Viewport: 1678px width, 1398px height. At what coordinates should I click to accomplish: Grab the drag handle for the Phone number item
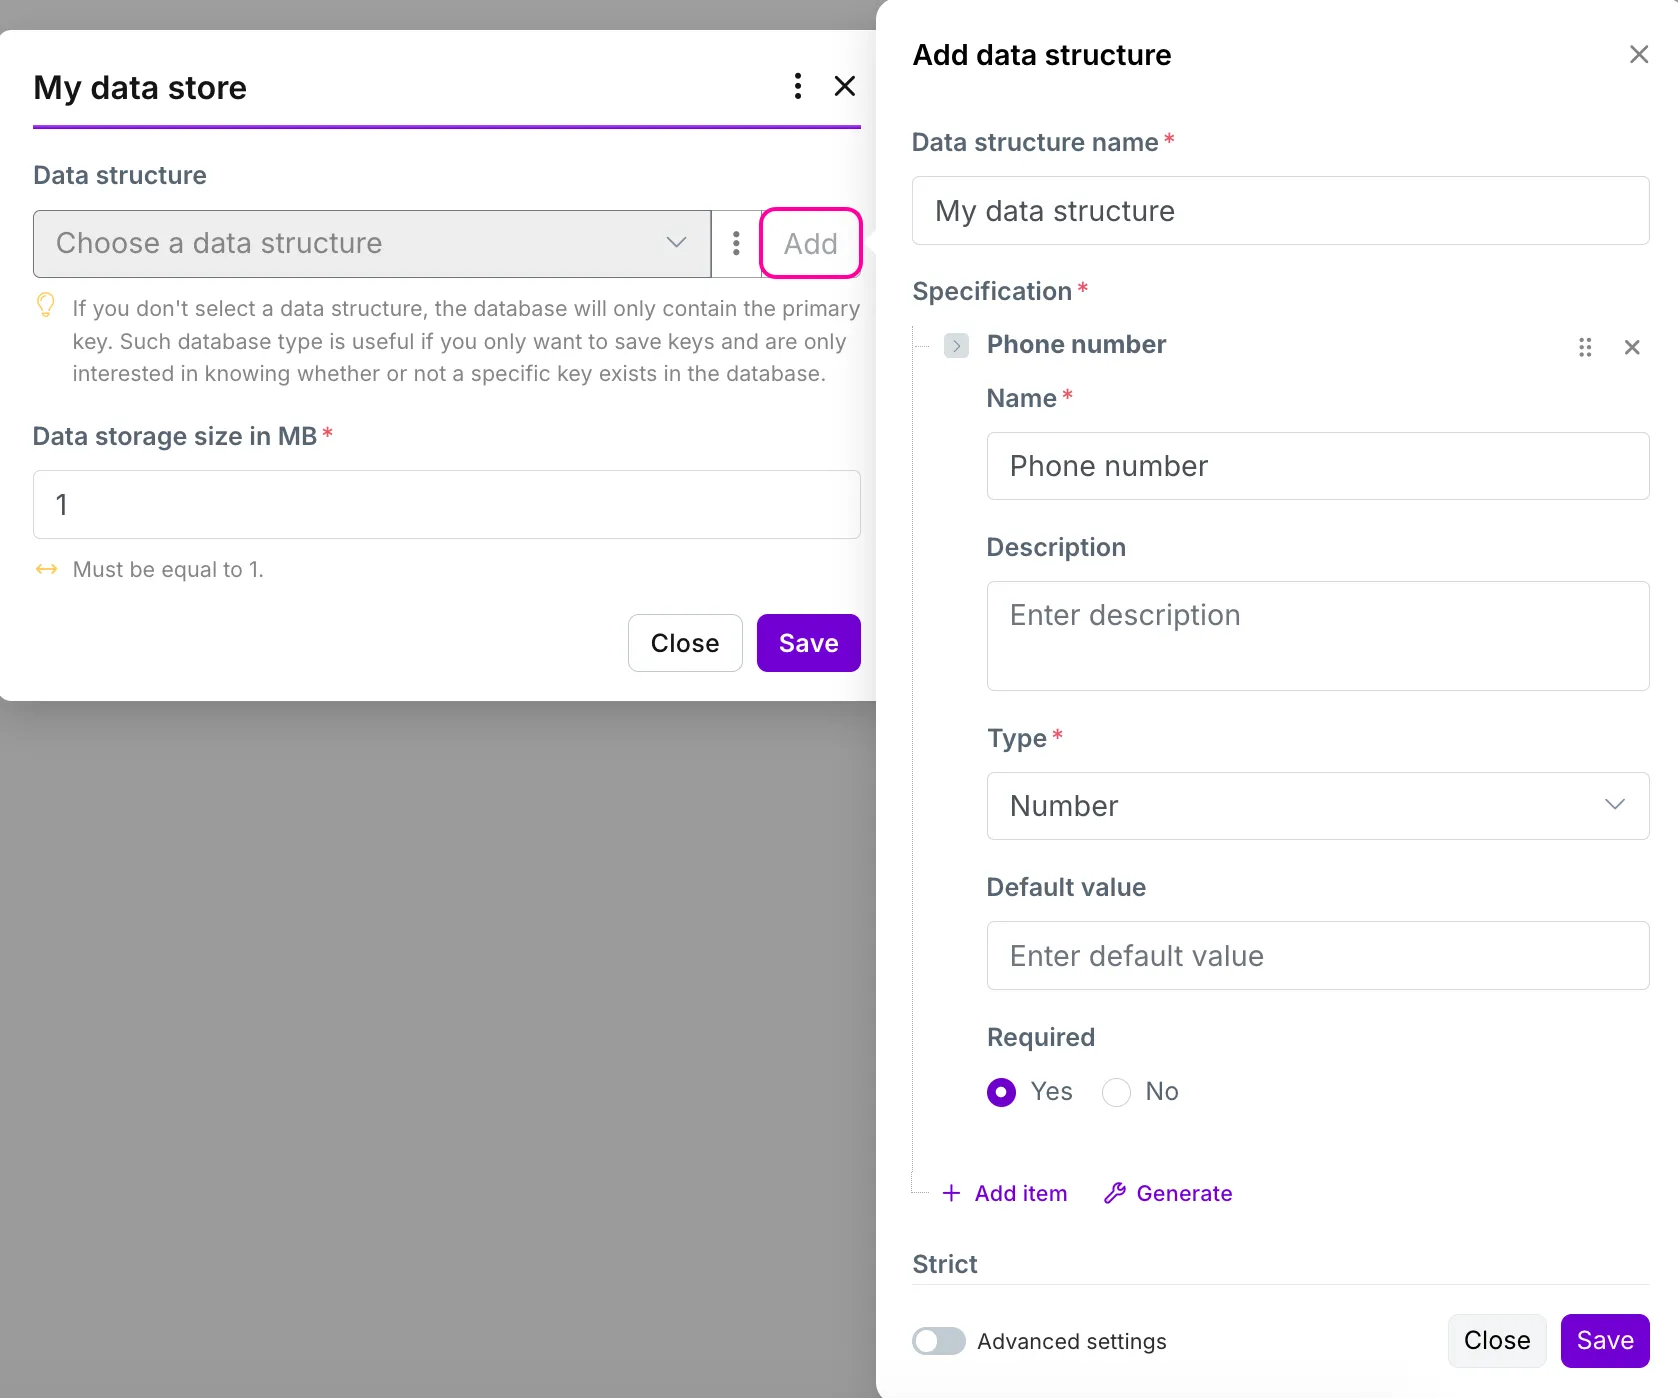point(1585,347)
